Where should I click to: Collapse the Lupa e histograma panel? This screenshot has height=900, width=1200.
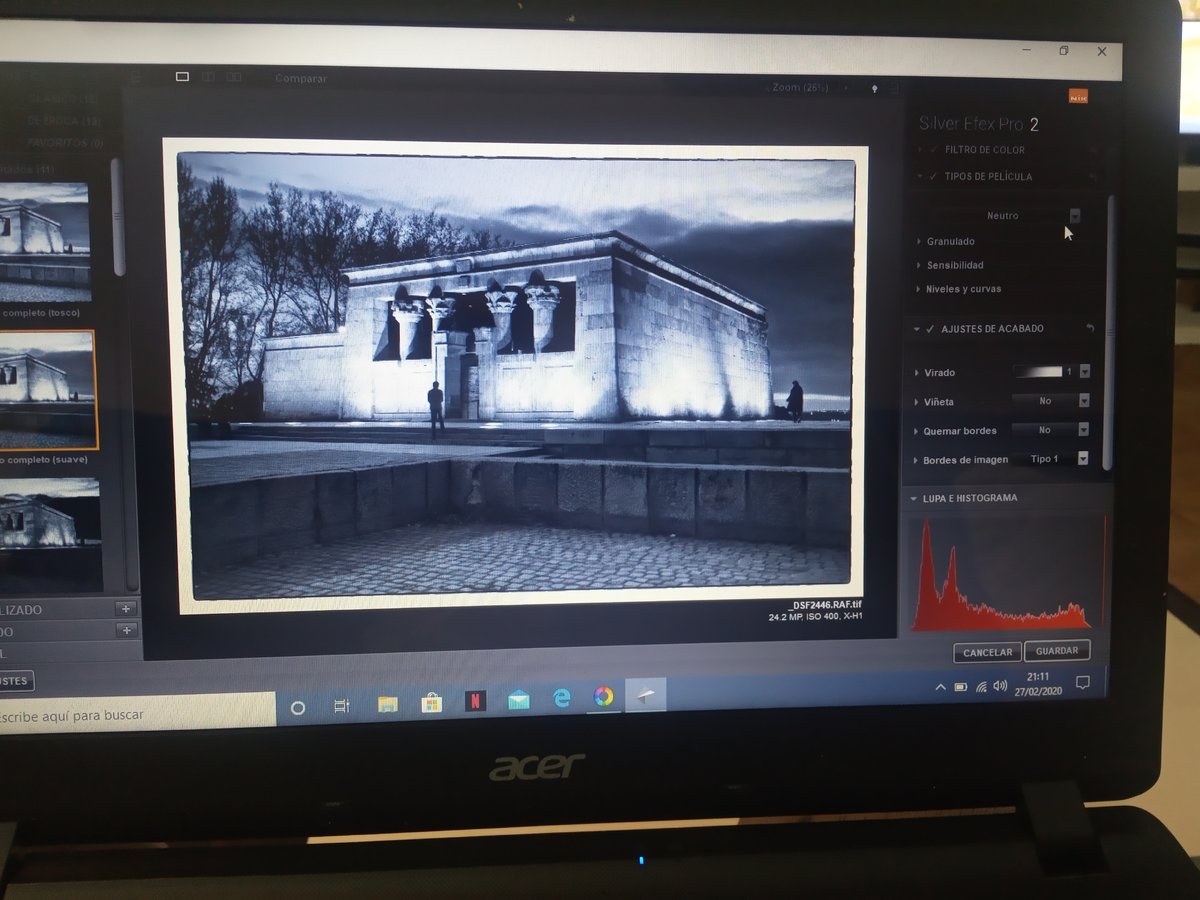coord(913,498)
